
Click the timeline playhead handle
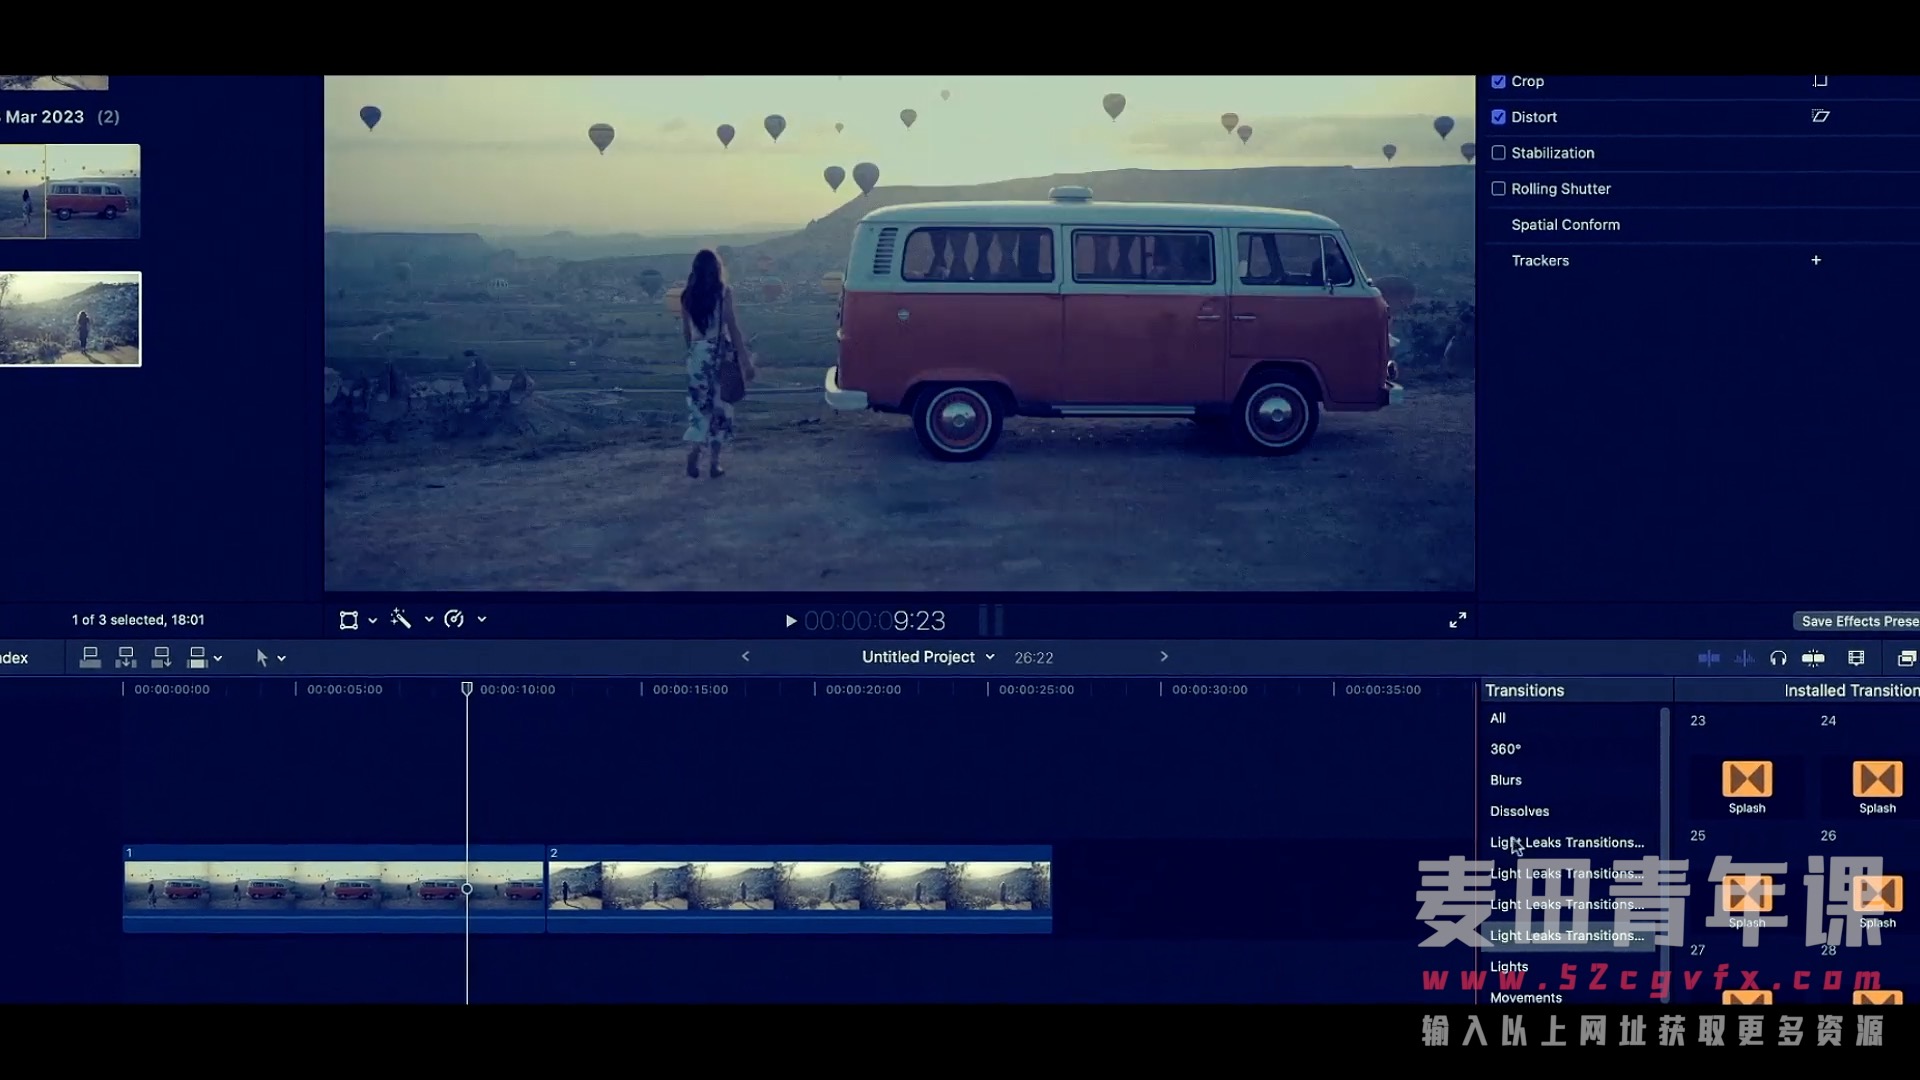tap(467, 689)
